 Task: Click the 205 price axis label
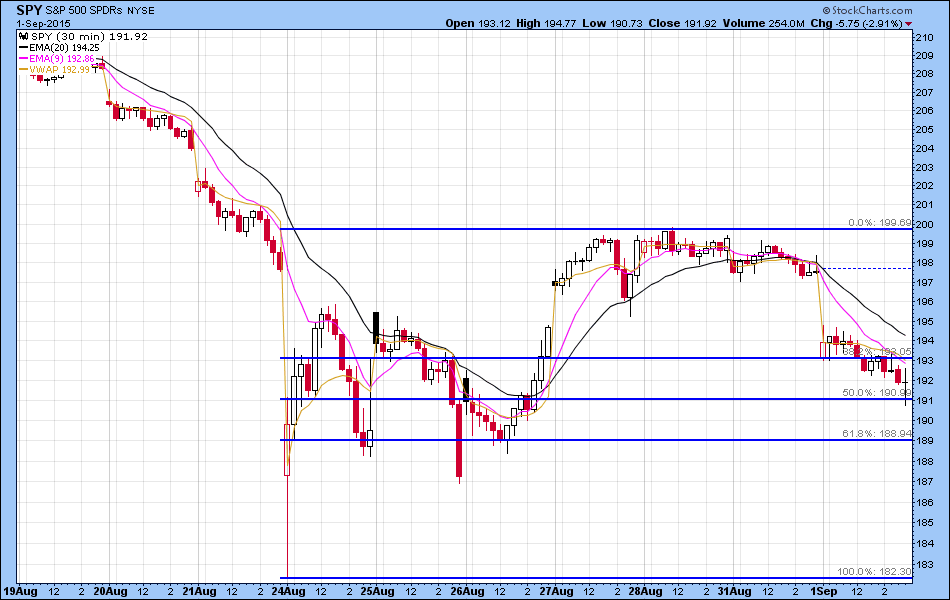tap(925, 130)
